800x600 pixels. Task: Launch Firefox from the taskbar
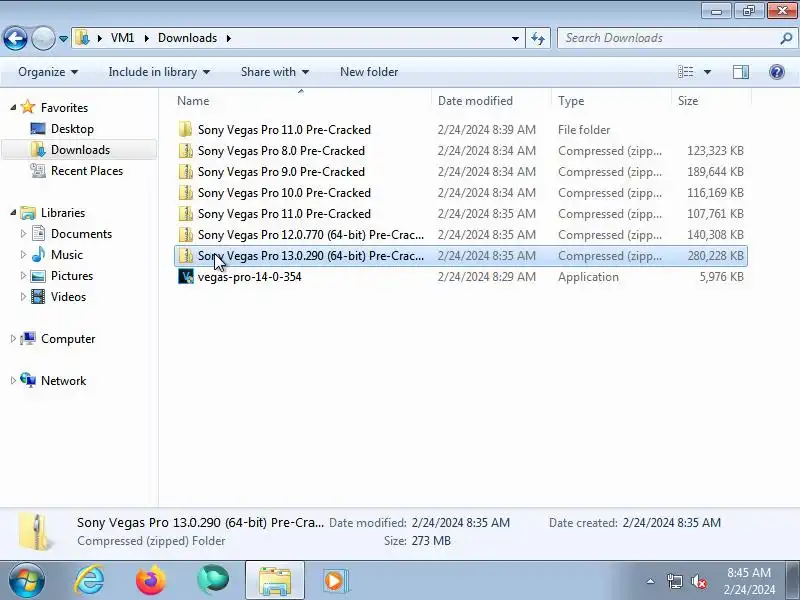(151, 580)
